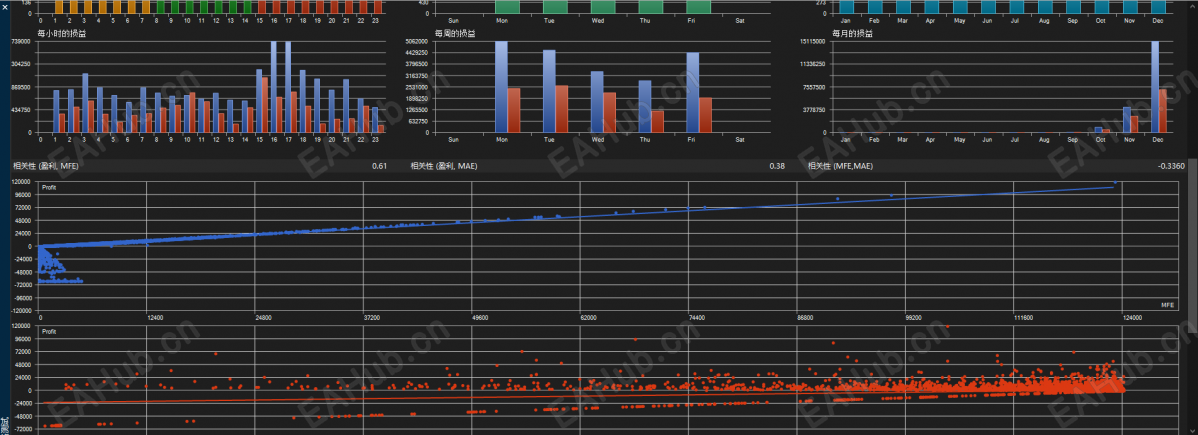Click the 739000 y-axis value on the hourly chart
This screenshot has width=1198, height=435.
tap(22, 41)
